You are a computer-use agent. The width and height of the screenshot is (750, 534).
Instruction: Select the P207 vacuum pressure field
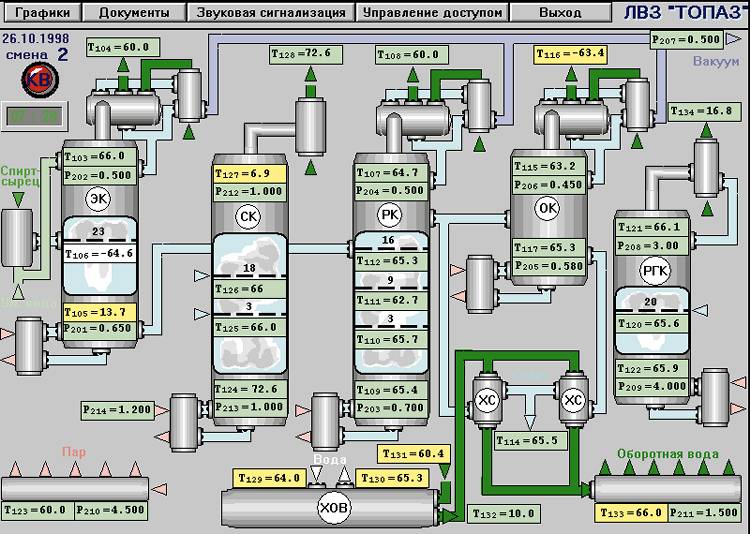pos(686,39)
